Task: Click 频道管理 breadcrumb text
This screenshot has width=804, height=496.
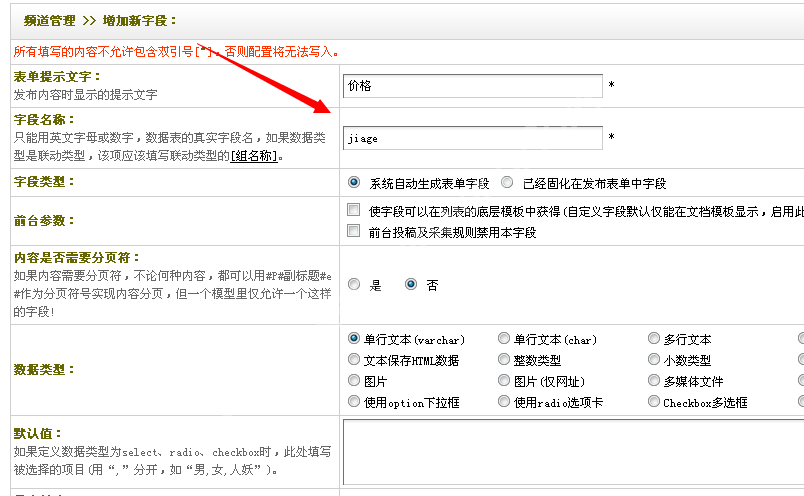Action: 49,21
